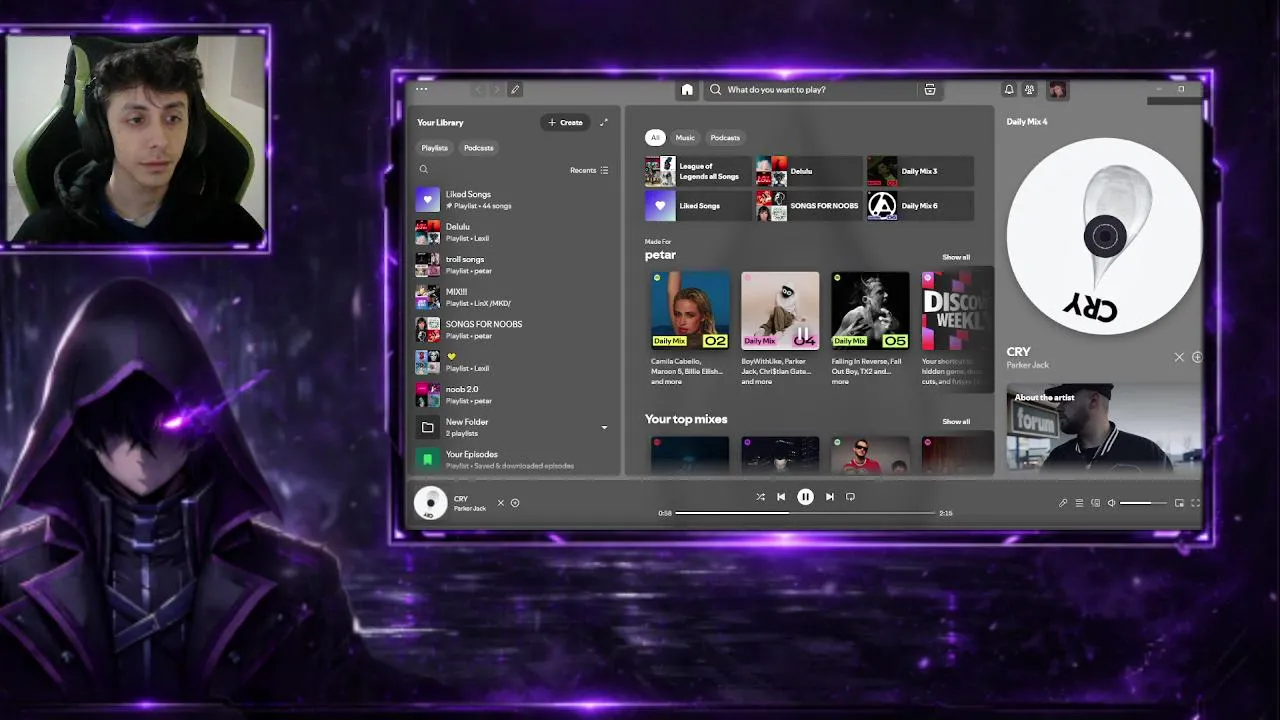Seek on the song progress bar
The width and height of the screenshot is (1280, 720).
click(805, 513)
